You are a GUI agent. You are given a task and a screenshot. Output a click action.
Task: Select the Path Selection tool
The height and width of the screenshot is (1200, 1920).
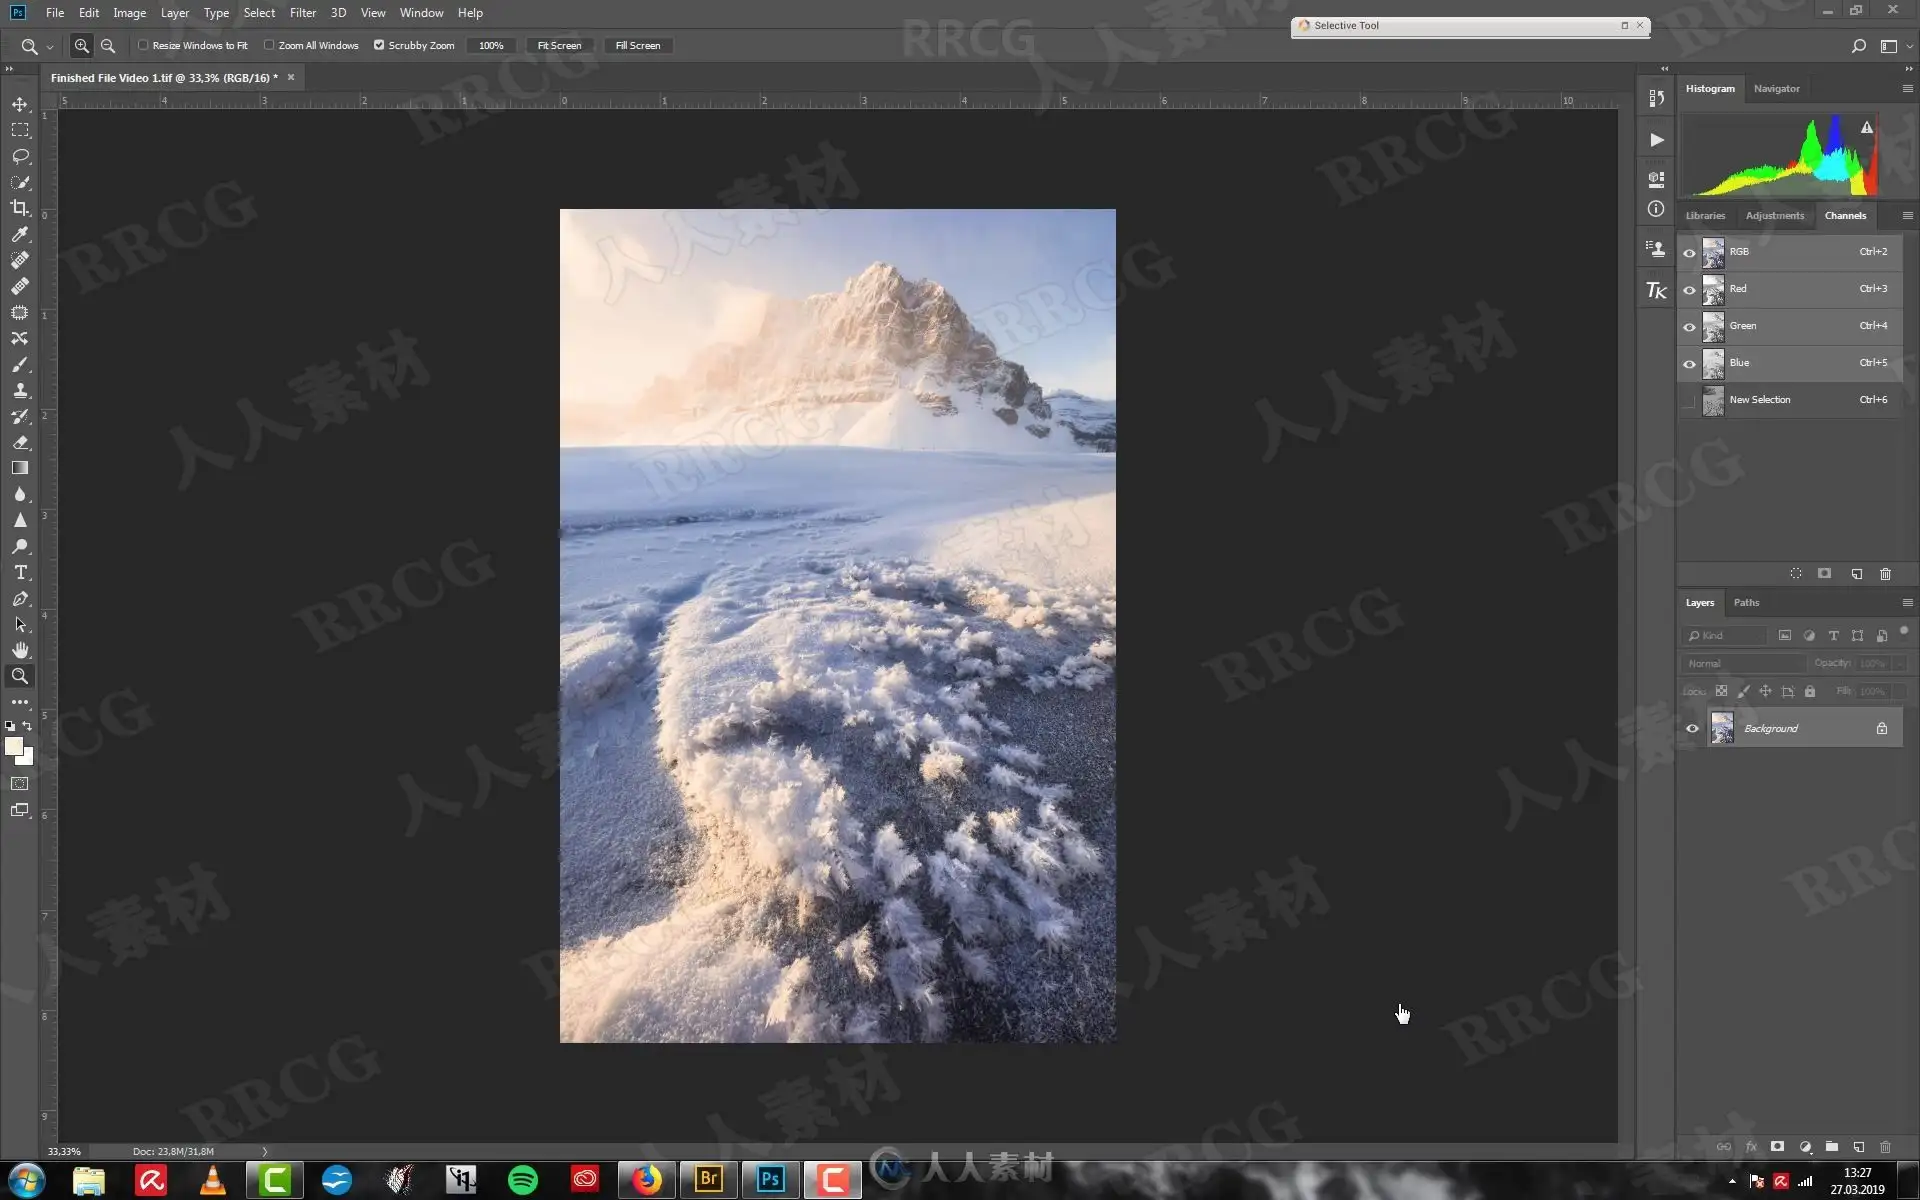click(20, 624)
